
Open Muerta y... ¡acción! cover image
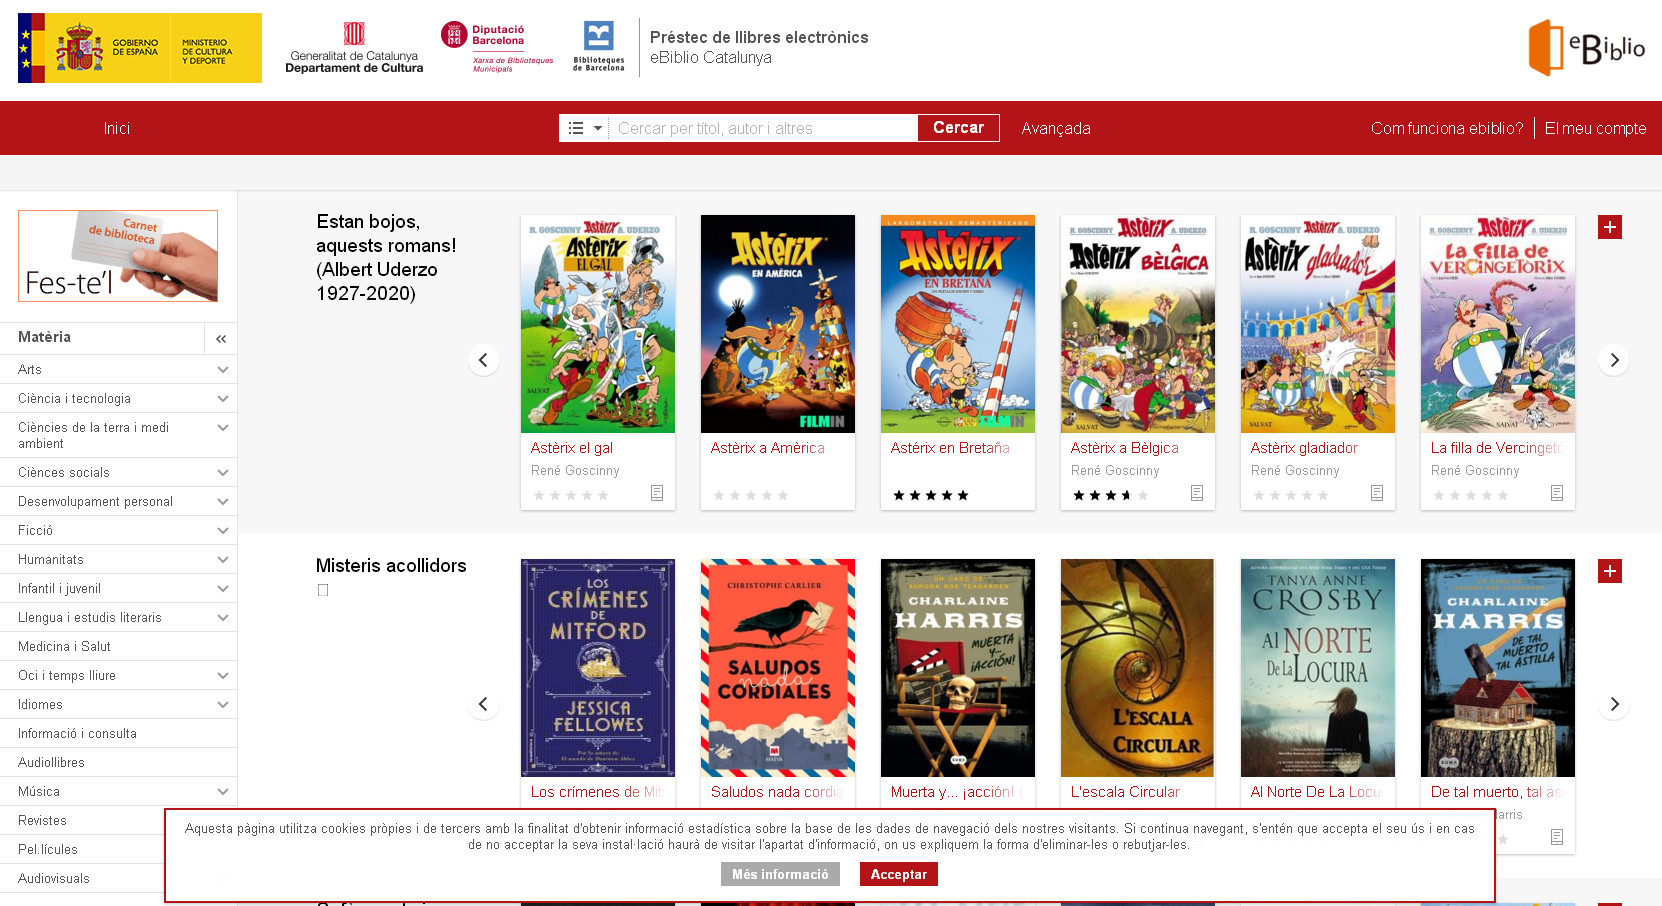(x=958, y=668)
